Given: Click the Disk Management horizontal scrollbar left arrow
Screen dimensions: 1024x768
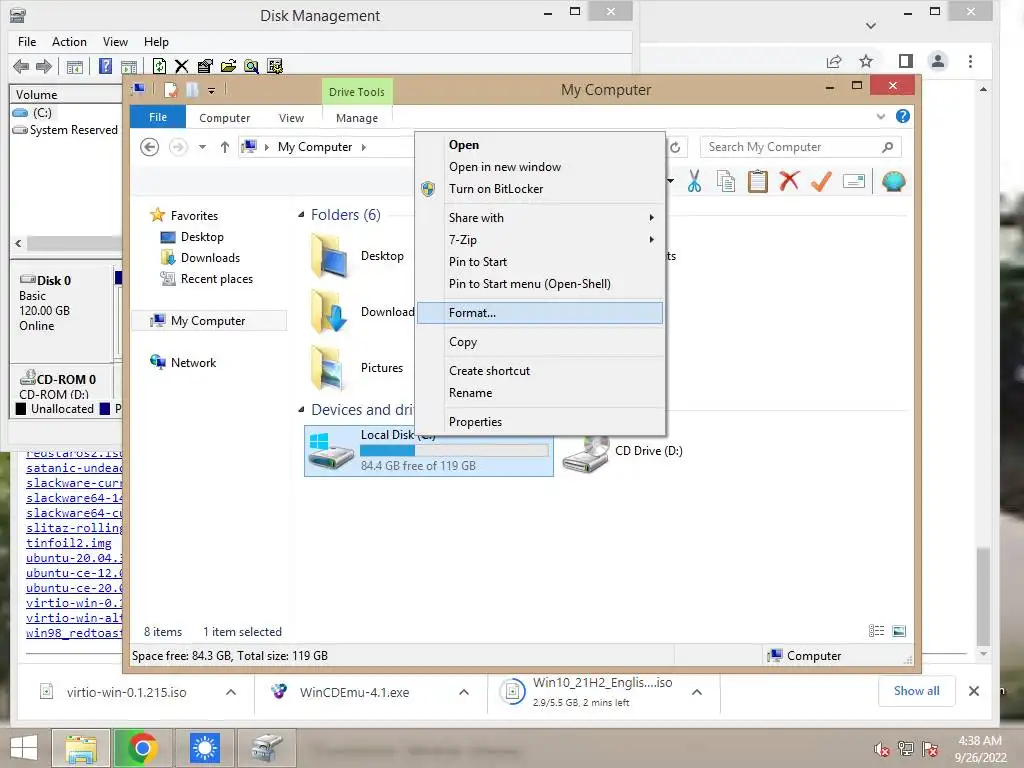Looking at the screenshot, I should tap(18, 243).
